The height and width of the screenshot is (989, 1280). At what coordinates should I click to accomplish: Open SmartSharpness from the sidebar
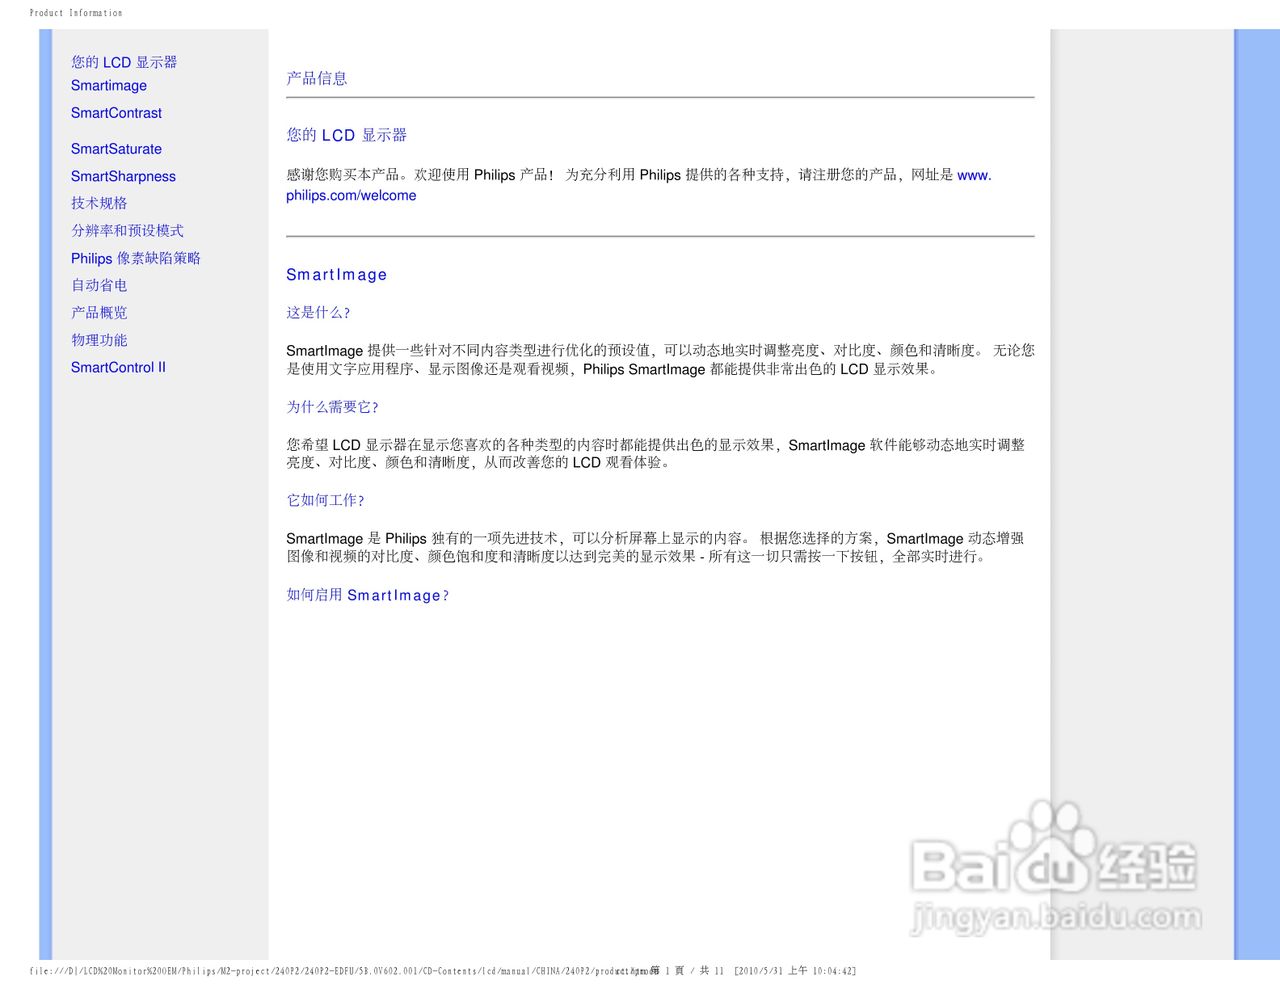(x=123, y=176)
